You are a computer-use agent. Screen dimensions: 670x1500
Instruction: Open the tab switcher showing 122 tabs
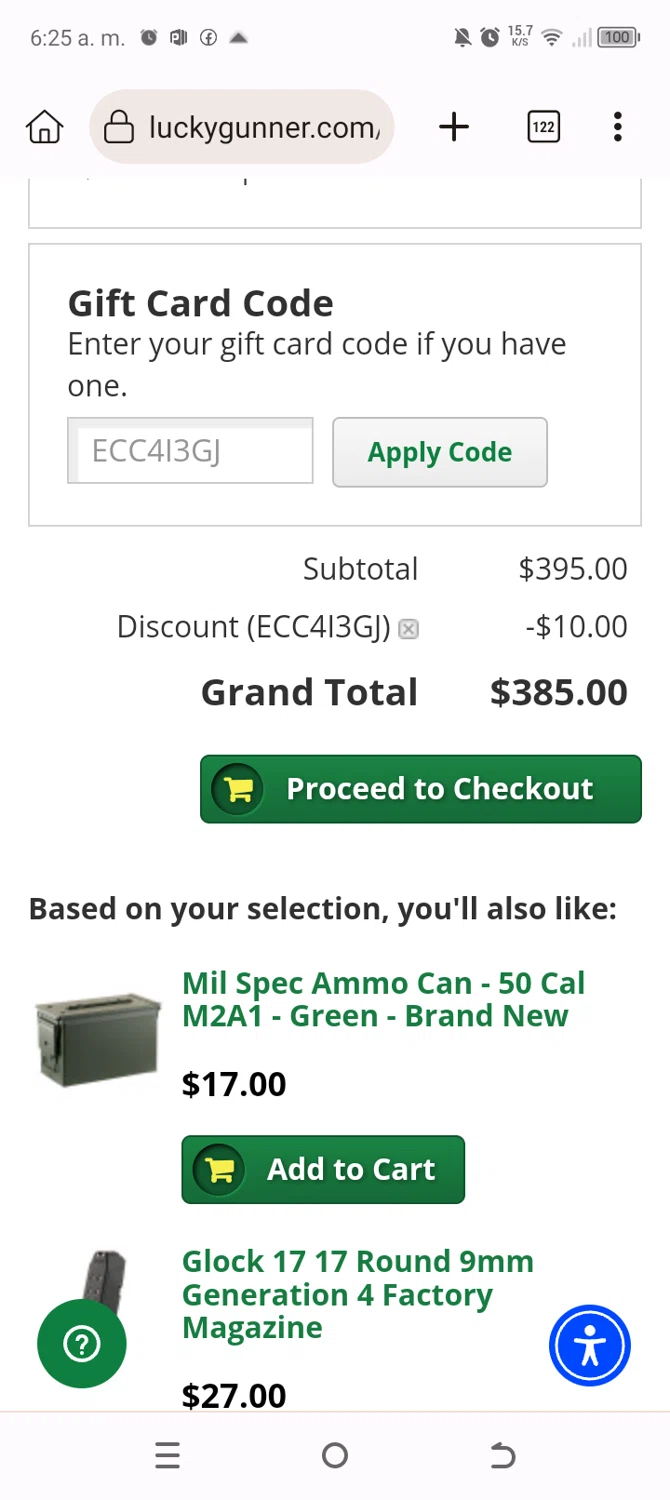pos(543,127)
